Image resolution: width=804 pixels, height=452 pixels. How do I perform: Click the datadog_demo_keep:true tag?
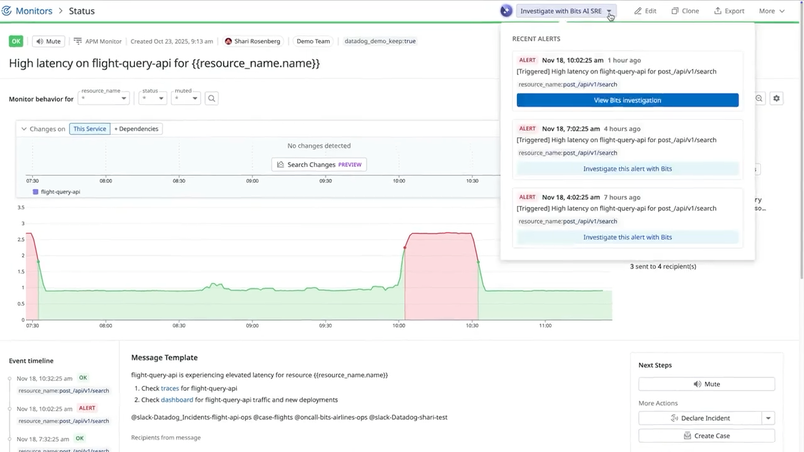(380, 41)
